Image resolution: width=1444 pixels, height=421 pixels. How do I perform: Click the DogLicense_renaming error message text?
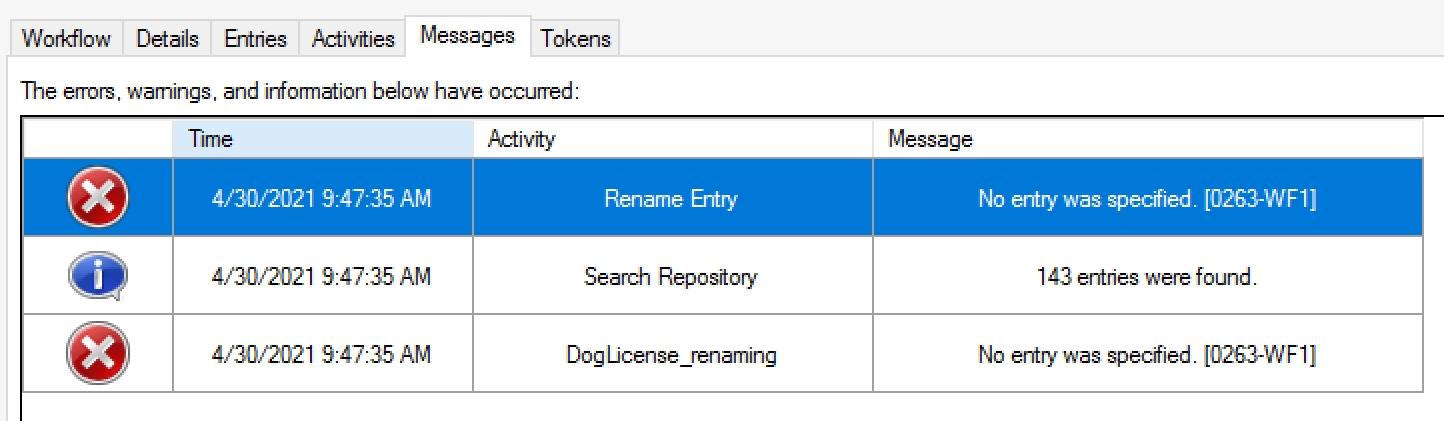coord(1147,355)
